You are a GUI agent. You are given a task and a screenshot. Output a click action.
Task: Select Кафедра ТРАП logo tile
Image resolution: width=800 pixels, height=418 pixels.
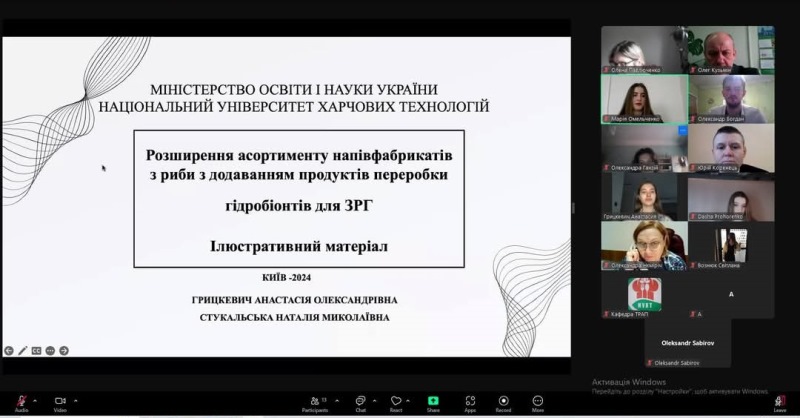click(x=644, y=295)
